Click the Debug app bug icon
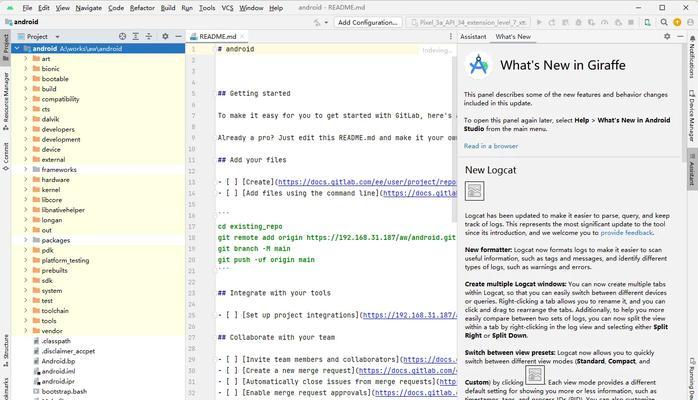 578,22
